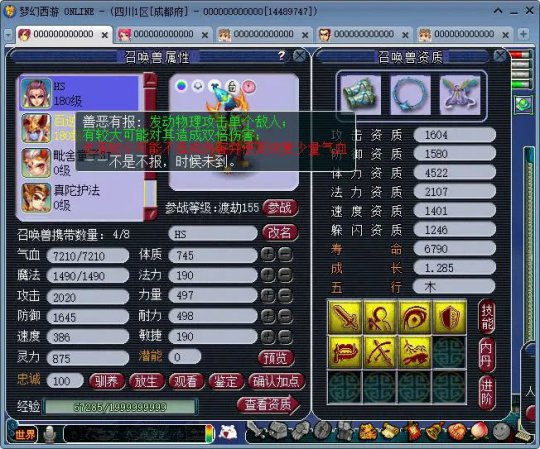Decrease 体质 with its minus button
Image resolution: width=540 pixels, height=449 pixels.
point(285,255)
